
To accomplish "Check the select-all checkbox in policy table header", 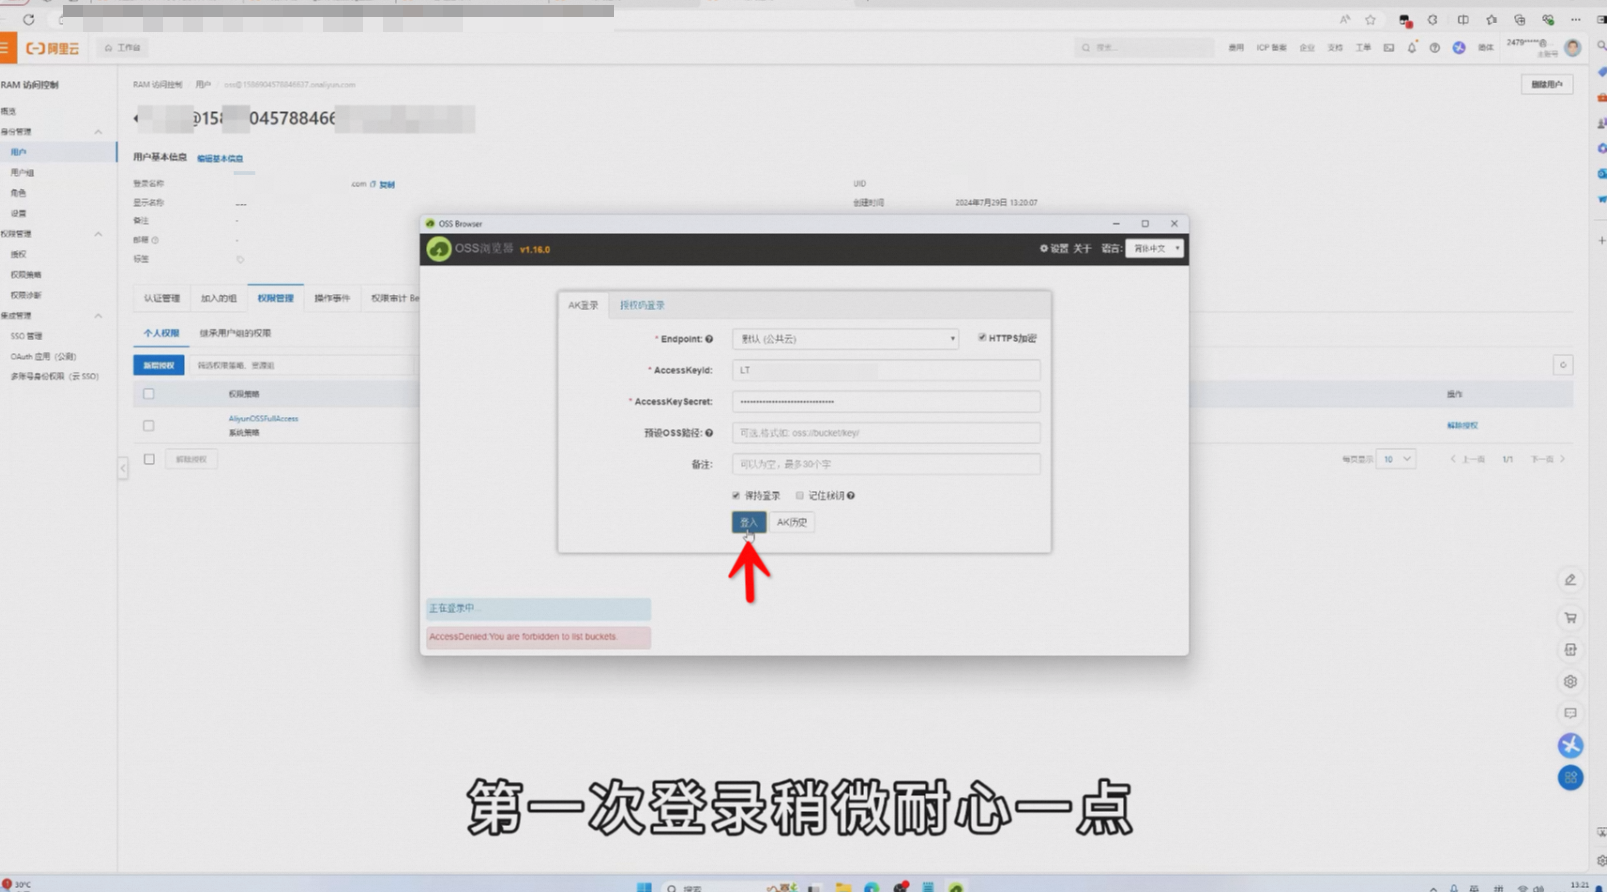I will (x=149, y=394).
